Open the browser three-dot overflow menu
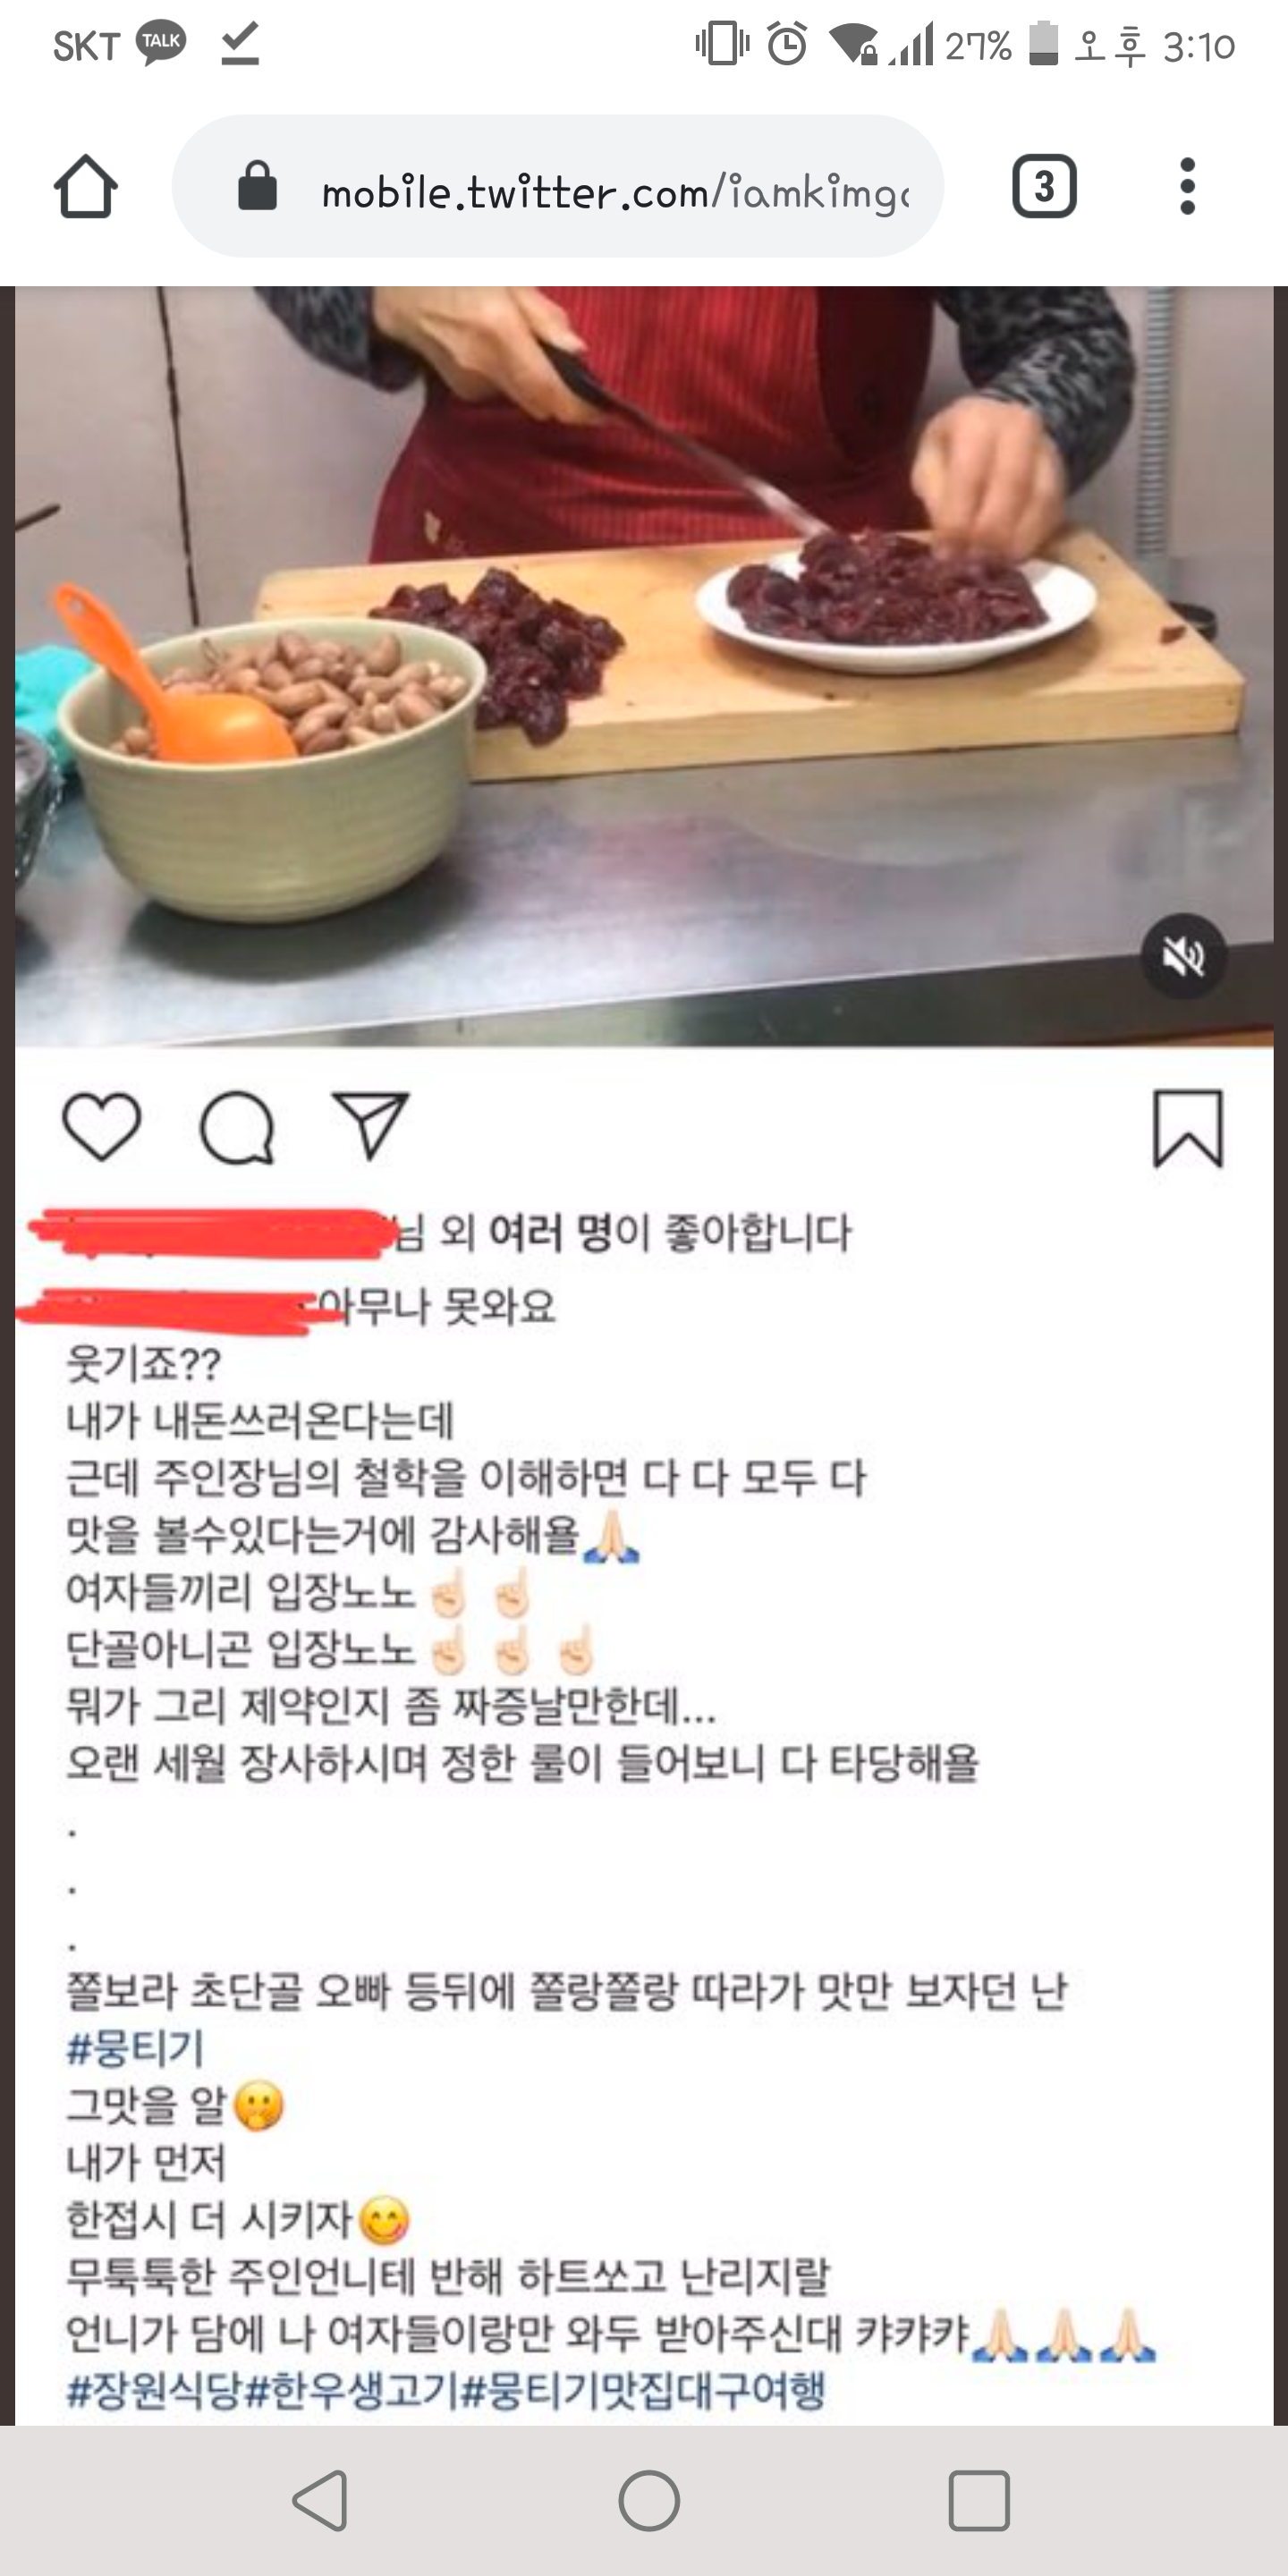The image size is (1288, 2576). point(1187,186)
